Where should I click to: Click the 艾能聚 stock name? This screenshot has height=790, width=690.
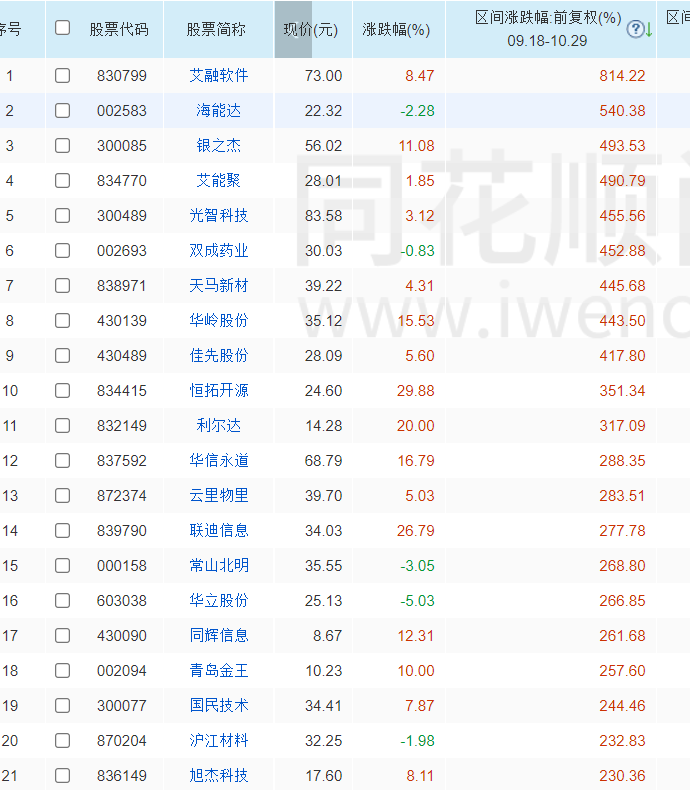219,180
